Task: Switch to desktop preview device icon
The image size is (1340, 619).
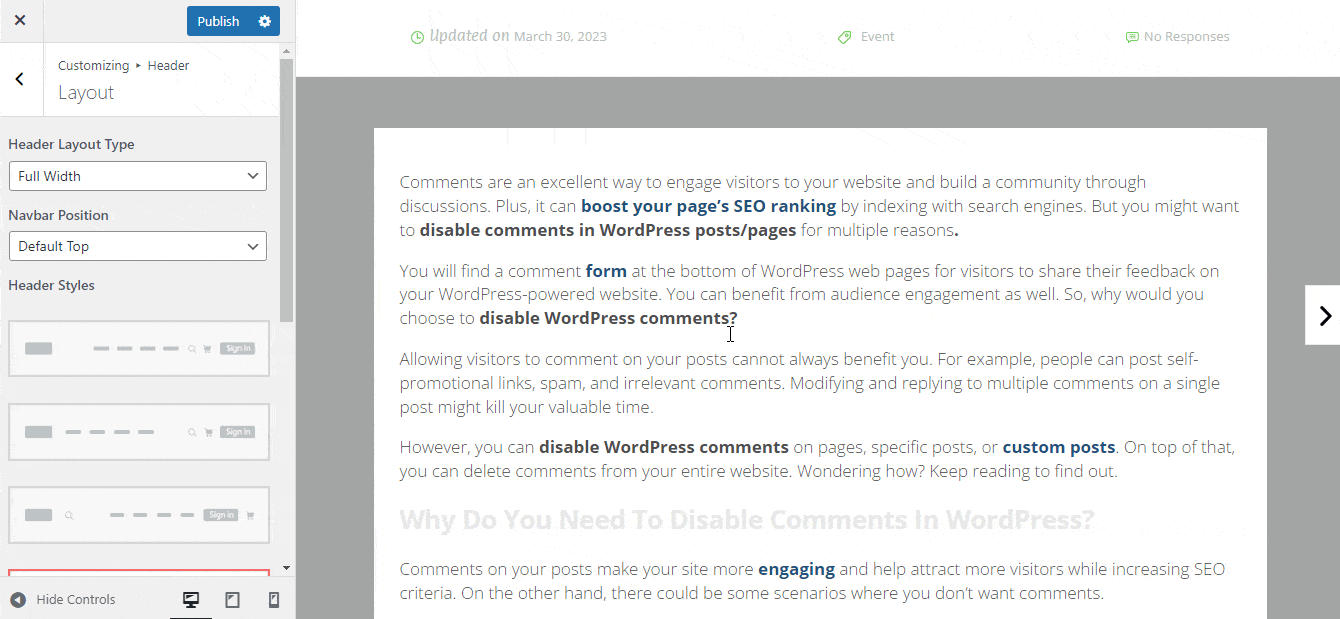Action: tap(190, 600)
